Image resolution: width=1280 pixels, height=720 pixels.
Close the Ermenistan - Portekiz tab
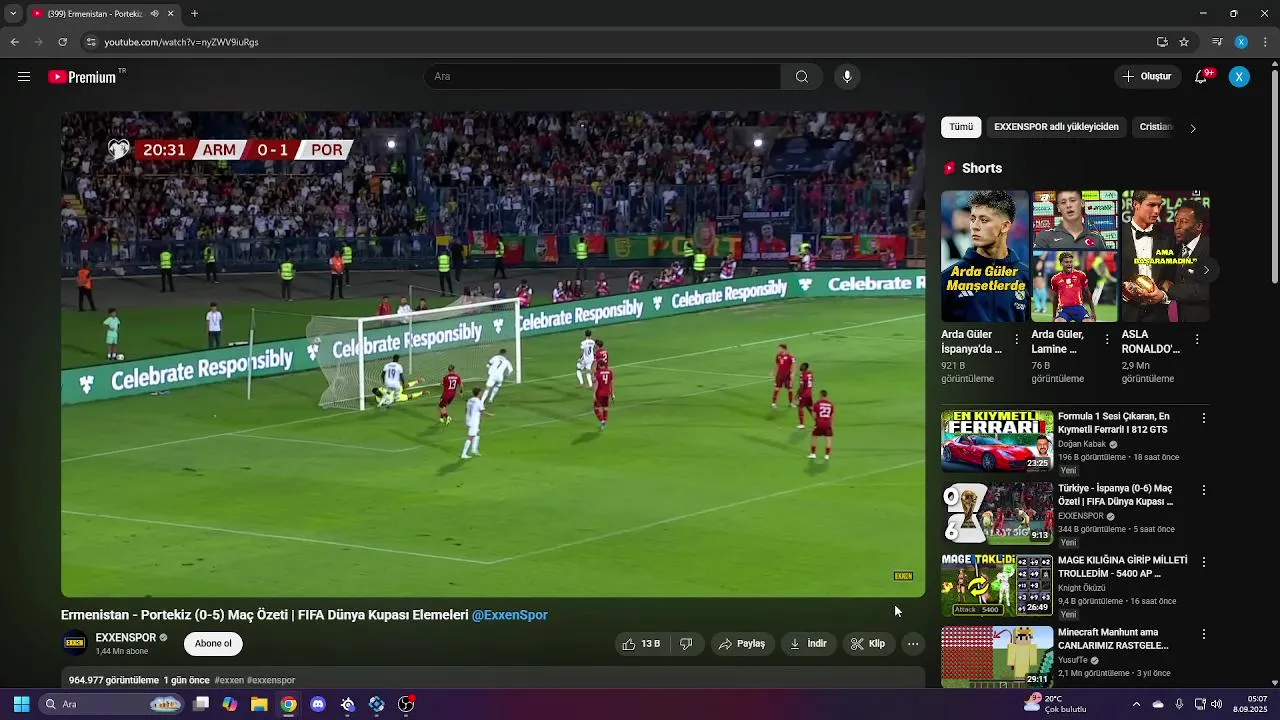pos(171,14)
